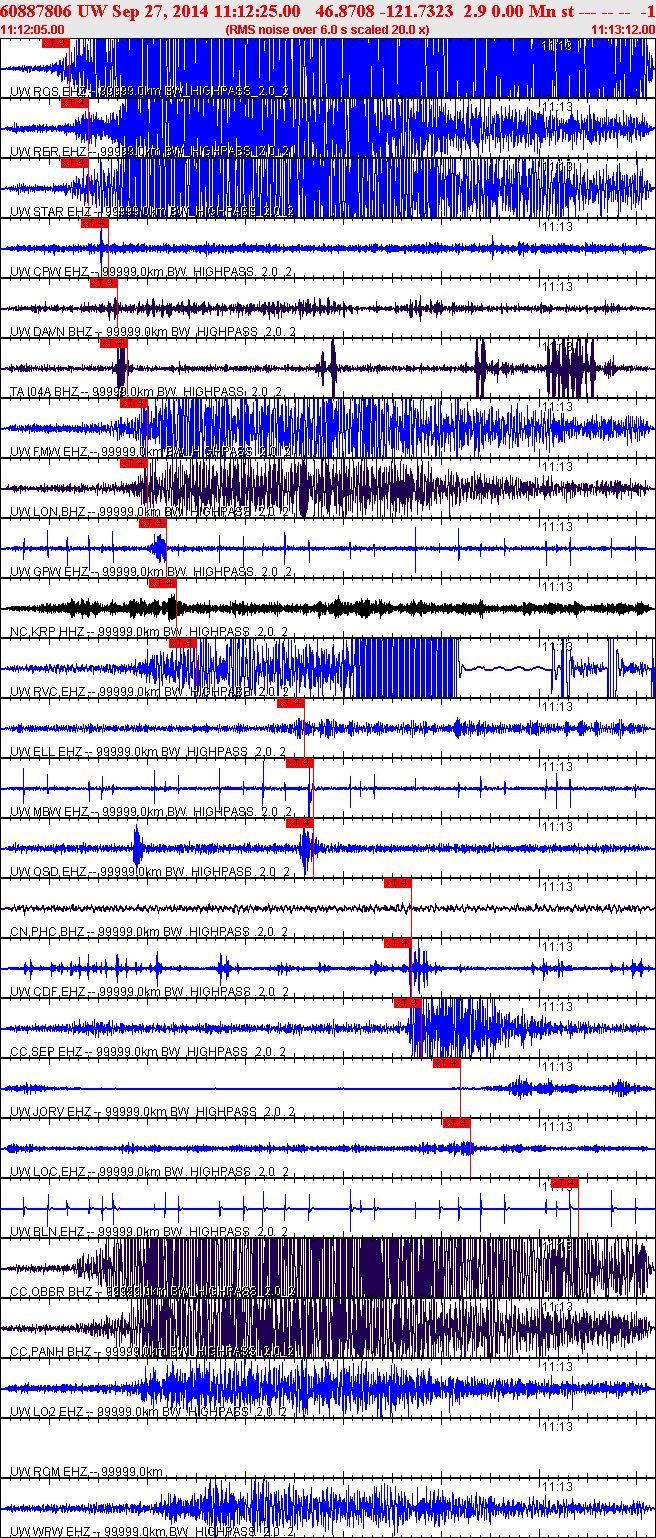Select the UW RCM EHZ empty trace label
Screen dimensions: 656x1538
pos(50,1472)
